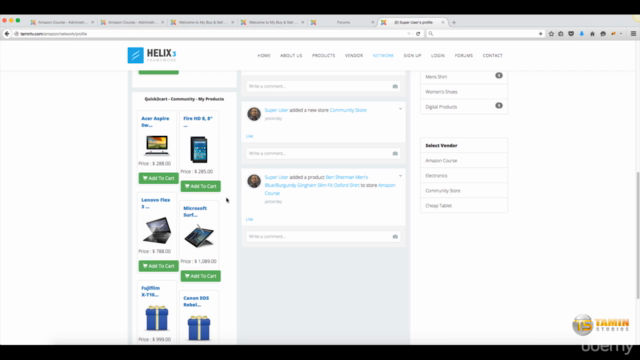Click comment field under Ben Sherman post
The width and height of the screenshot is (640, 360).
[x=323, y=237]
